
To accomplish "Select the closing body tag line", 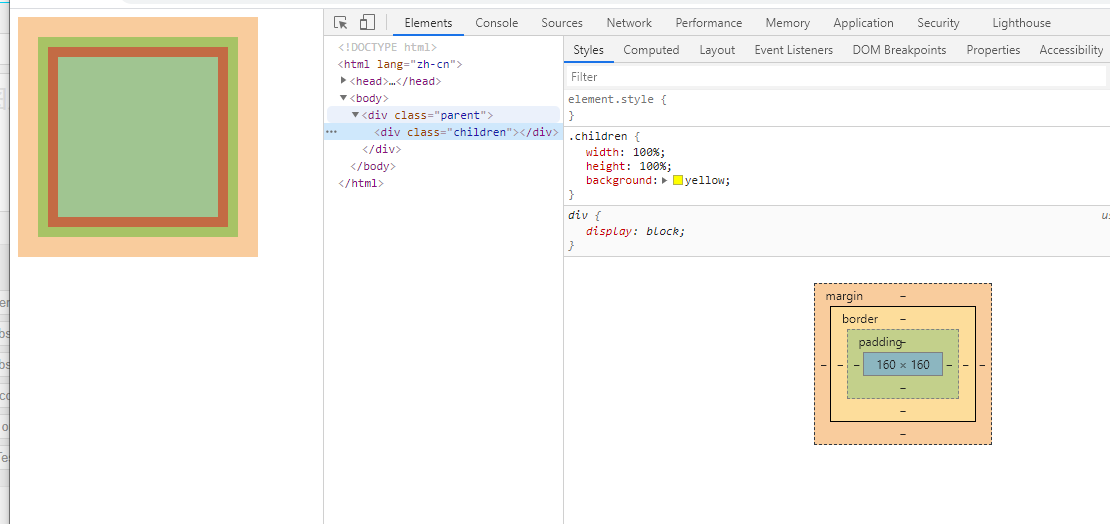I will point(373,166).
